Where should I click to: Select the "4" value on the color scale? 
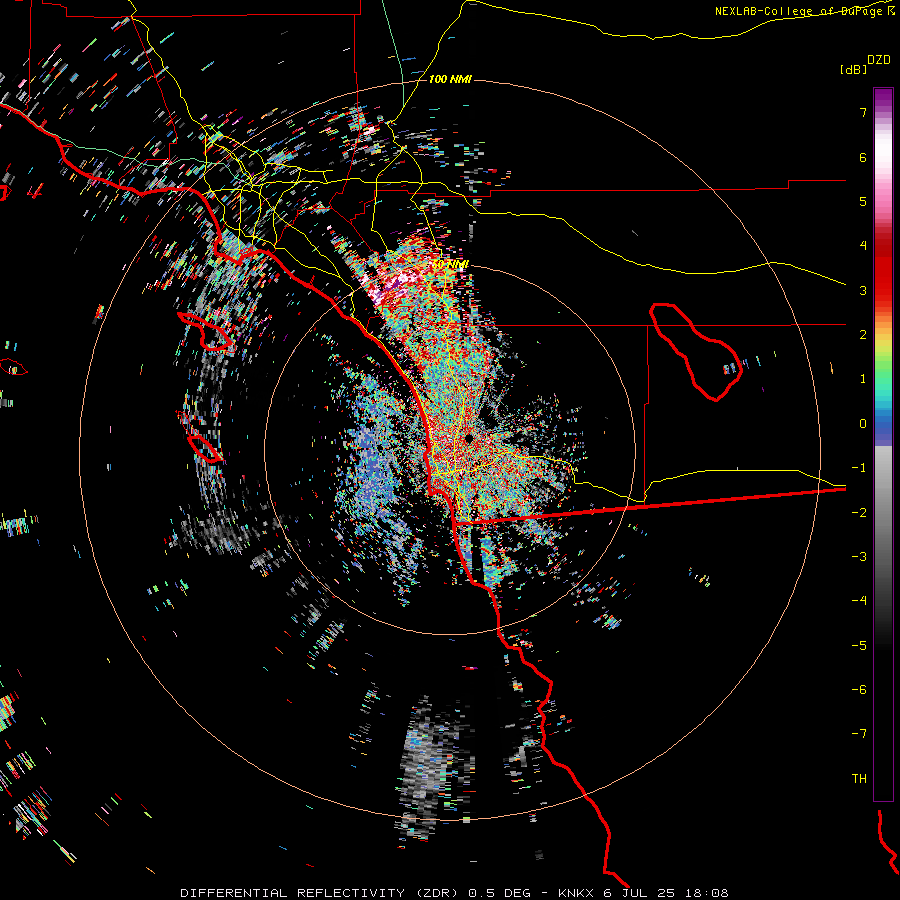coord(863,246)
